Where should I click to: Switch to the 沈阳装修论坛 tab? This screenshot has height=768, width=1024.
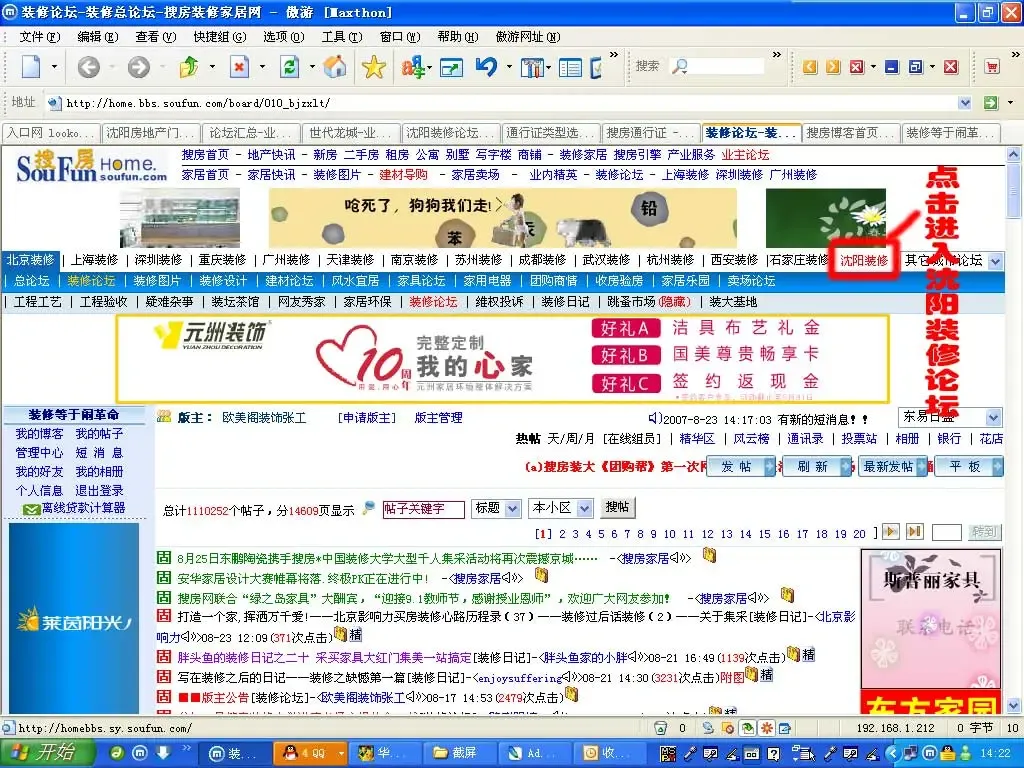pyautogui.click(x=451, y=133)
